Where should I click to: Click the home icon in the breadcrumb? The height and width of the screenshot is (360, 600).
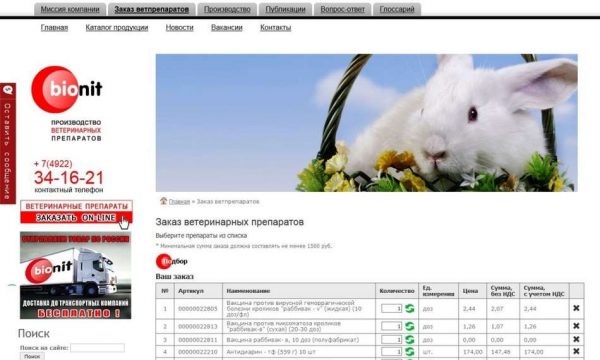163,201
